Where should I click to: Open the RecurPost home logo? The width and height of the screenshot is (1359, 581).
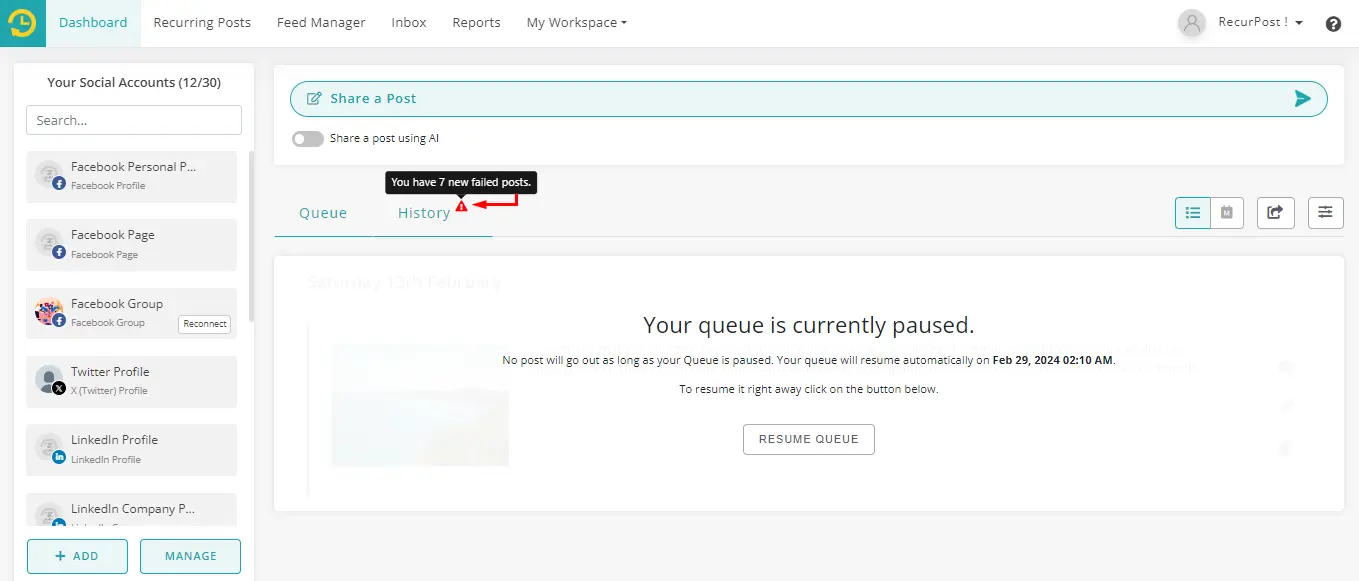(21, 21)
